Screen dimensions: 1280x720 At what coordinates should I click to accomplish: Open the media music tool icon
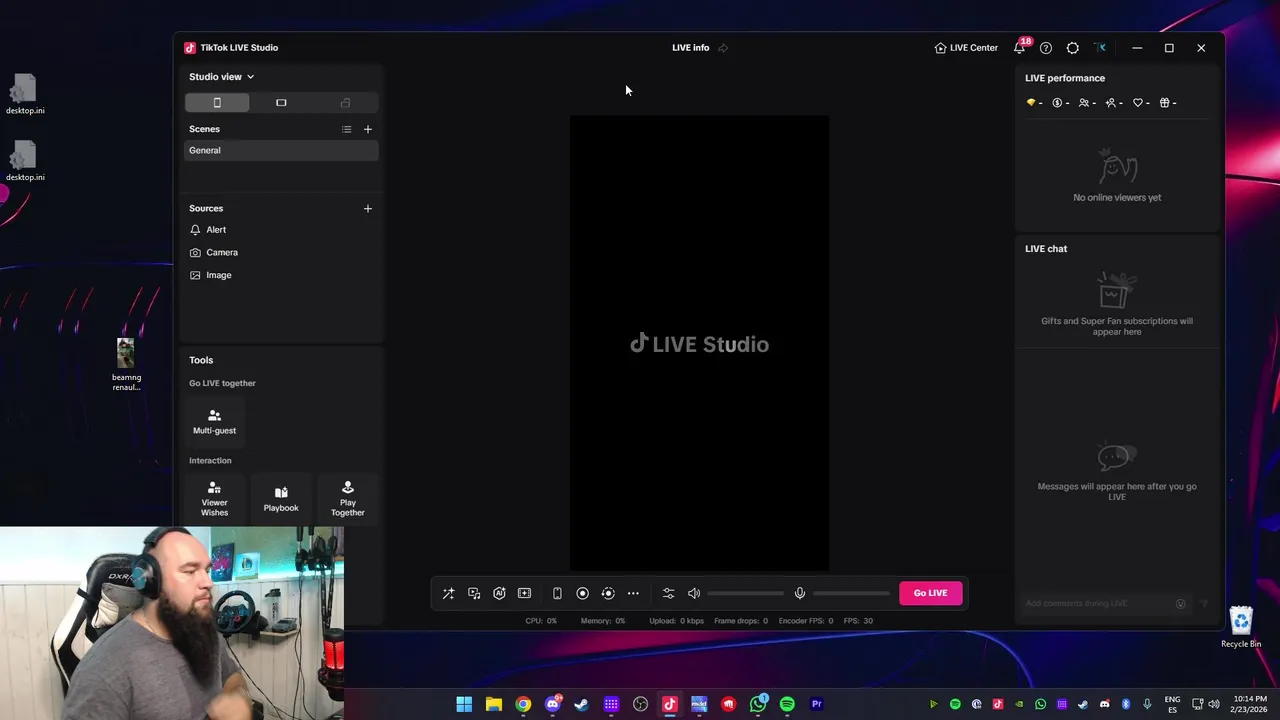click(474, 593)
